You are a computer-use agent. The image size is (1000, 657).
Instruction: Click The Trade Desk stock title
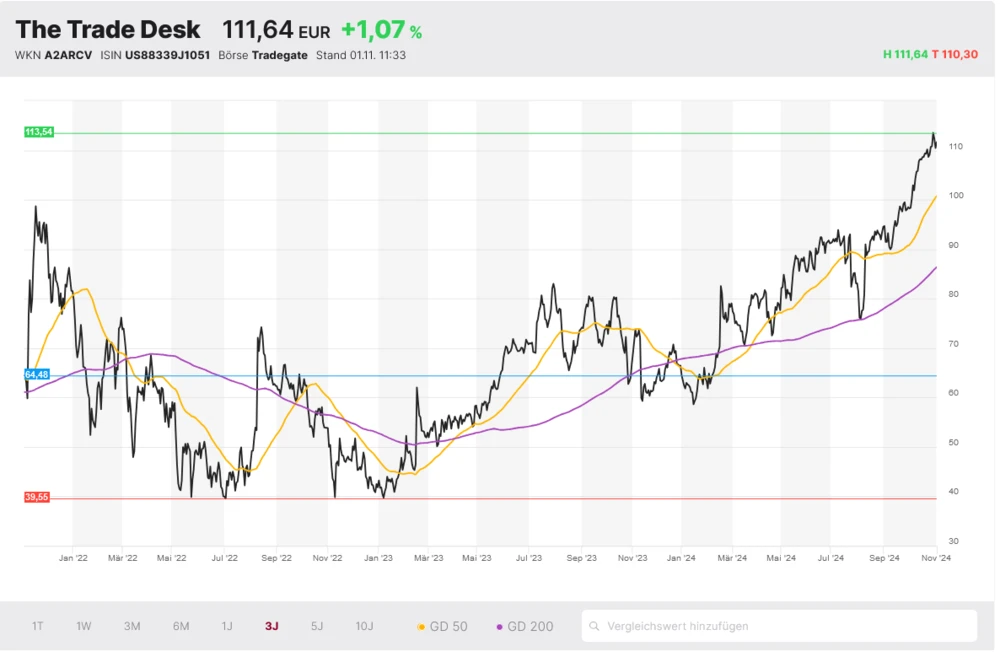[x=108, y=30]
